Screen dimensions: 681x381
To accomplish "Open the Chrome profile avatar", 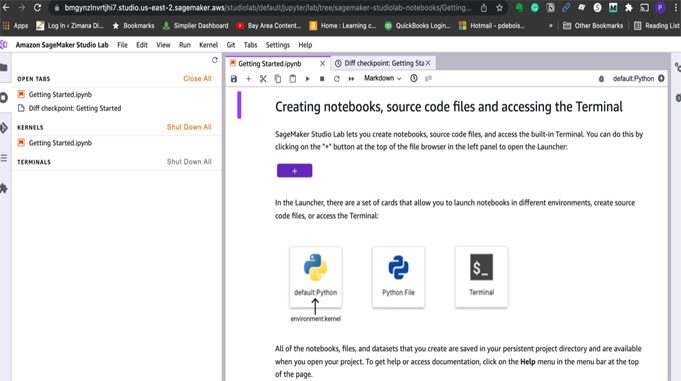I will (660, 8).
